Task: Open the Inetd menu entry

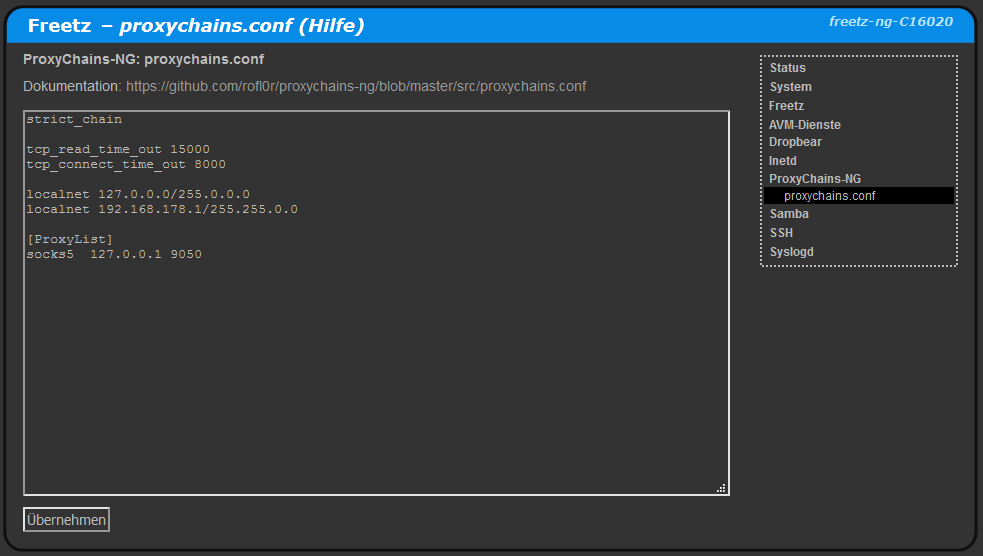Action: 783,161
